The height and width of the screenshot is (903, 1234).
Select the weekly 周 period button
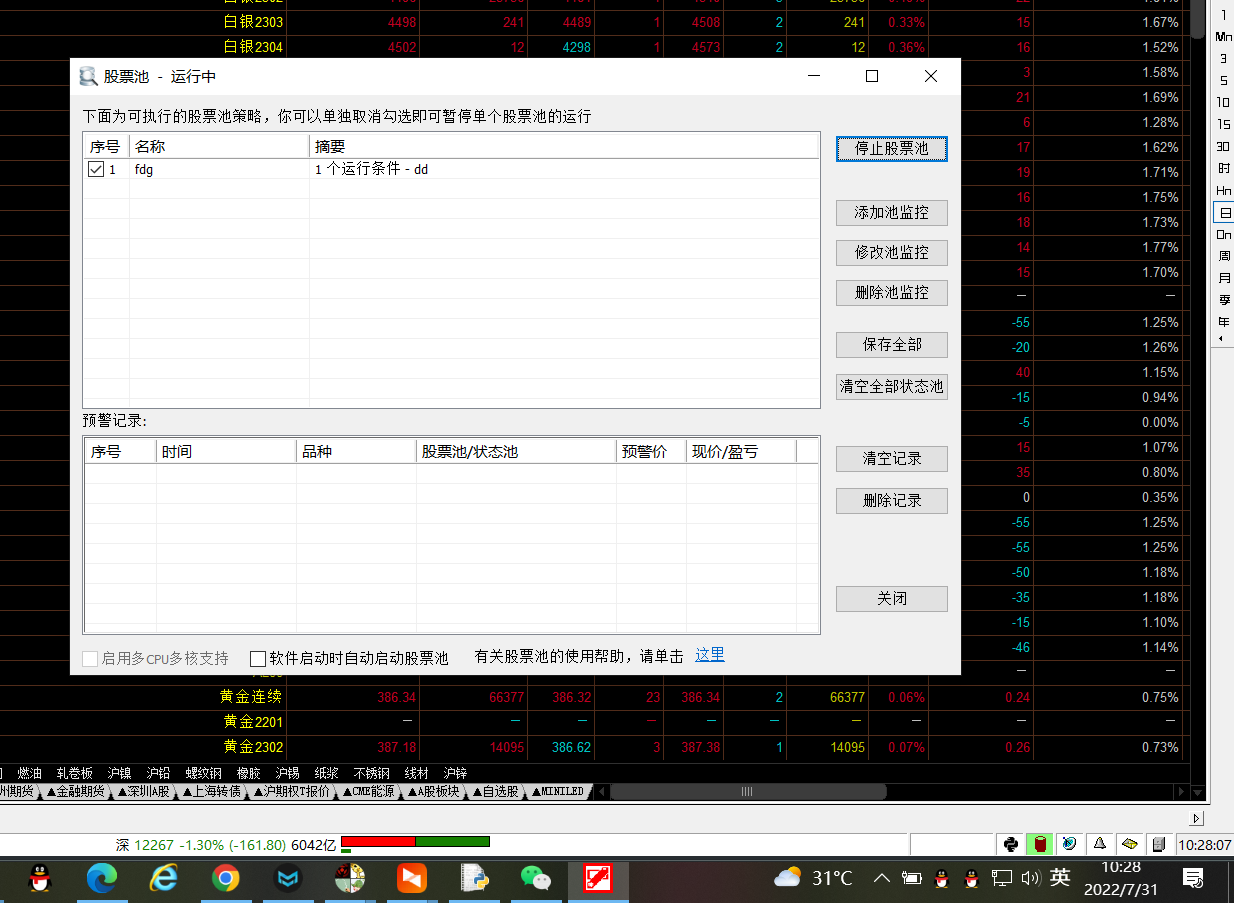(x=1224, y=256)
